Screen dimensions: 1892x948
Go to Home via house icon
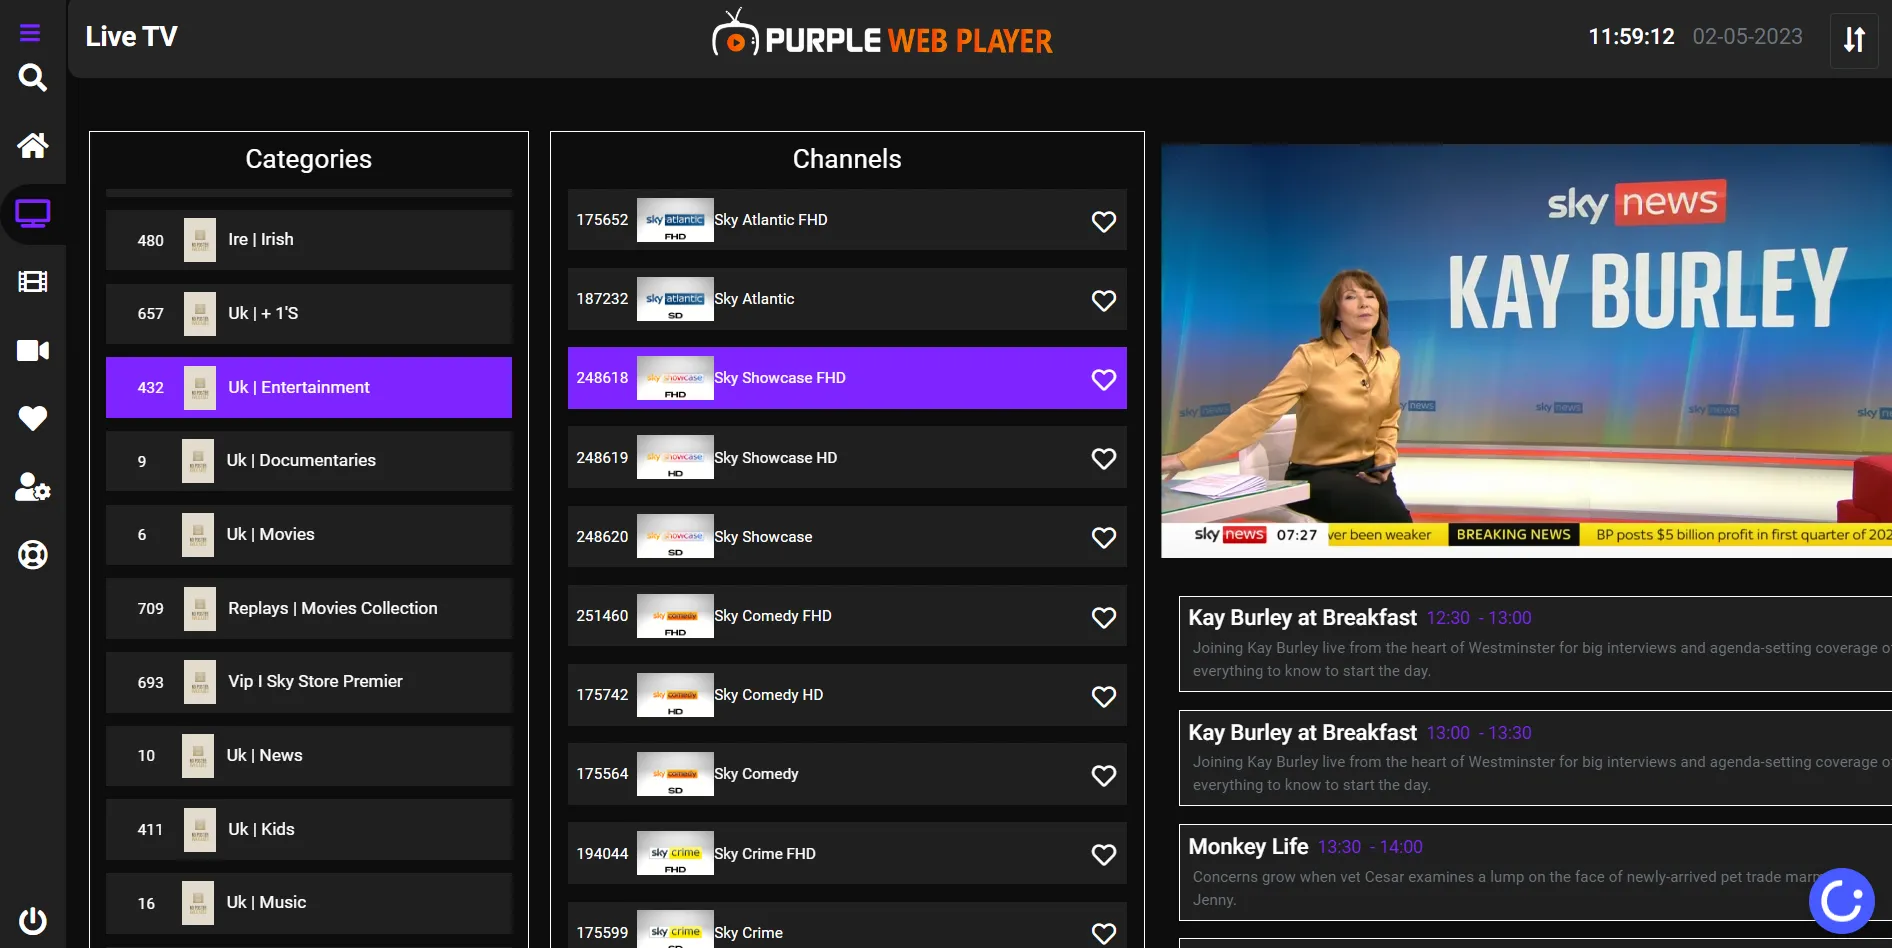pos(33,146)
